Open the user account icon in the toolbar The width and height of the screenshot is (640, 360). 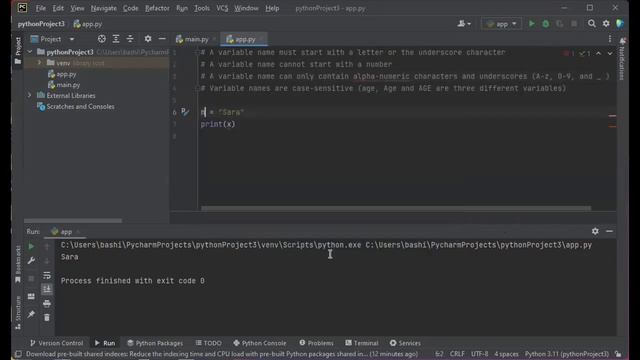tap(464, 24)
